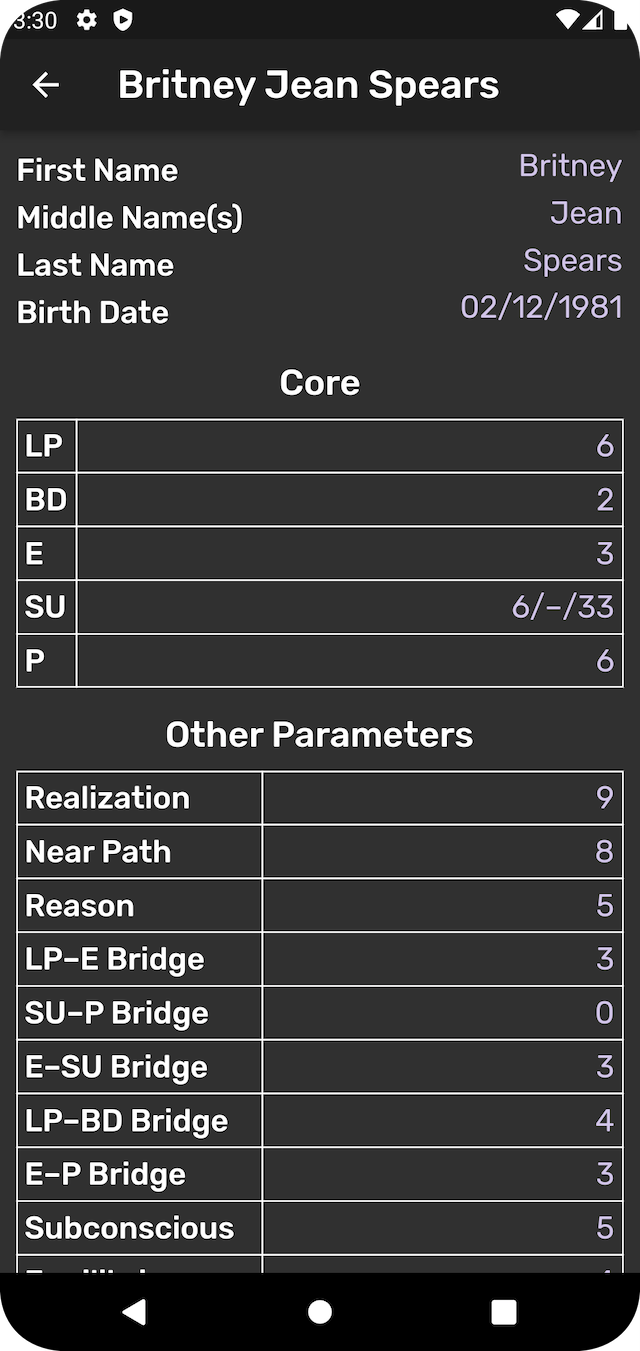
Task: Select the title Britney Jean Spears
Action: 309,85
